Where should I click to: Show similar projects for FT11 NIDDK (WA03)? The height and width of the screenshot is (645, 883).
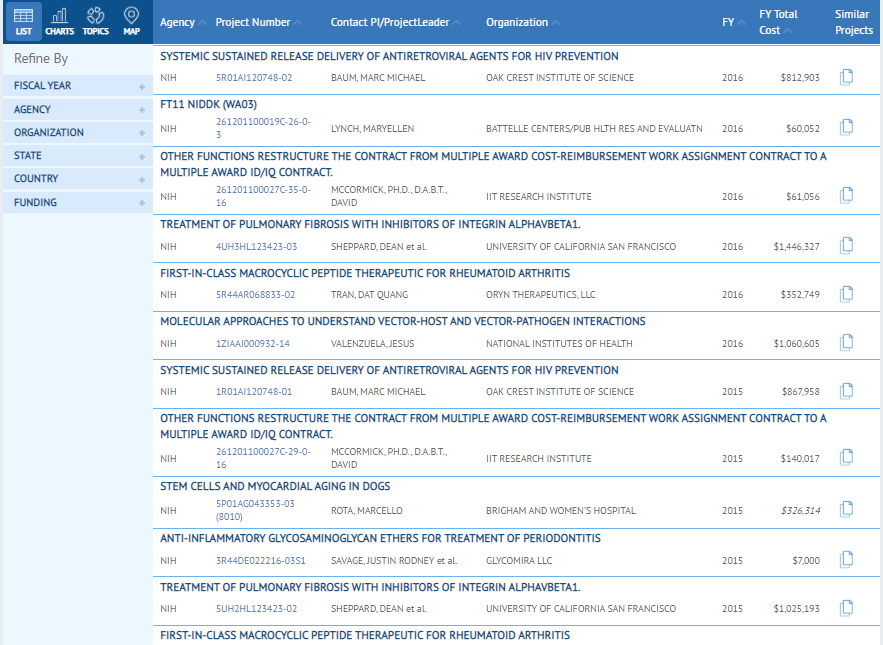846,128
